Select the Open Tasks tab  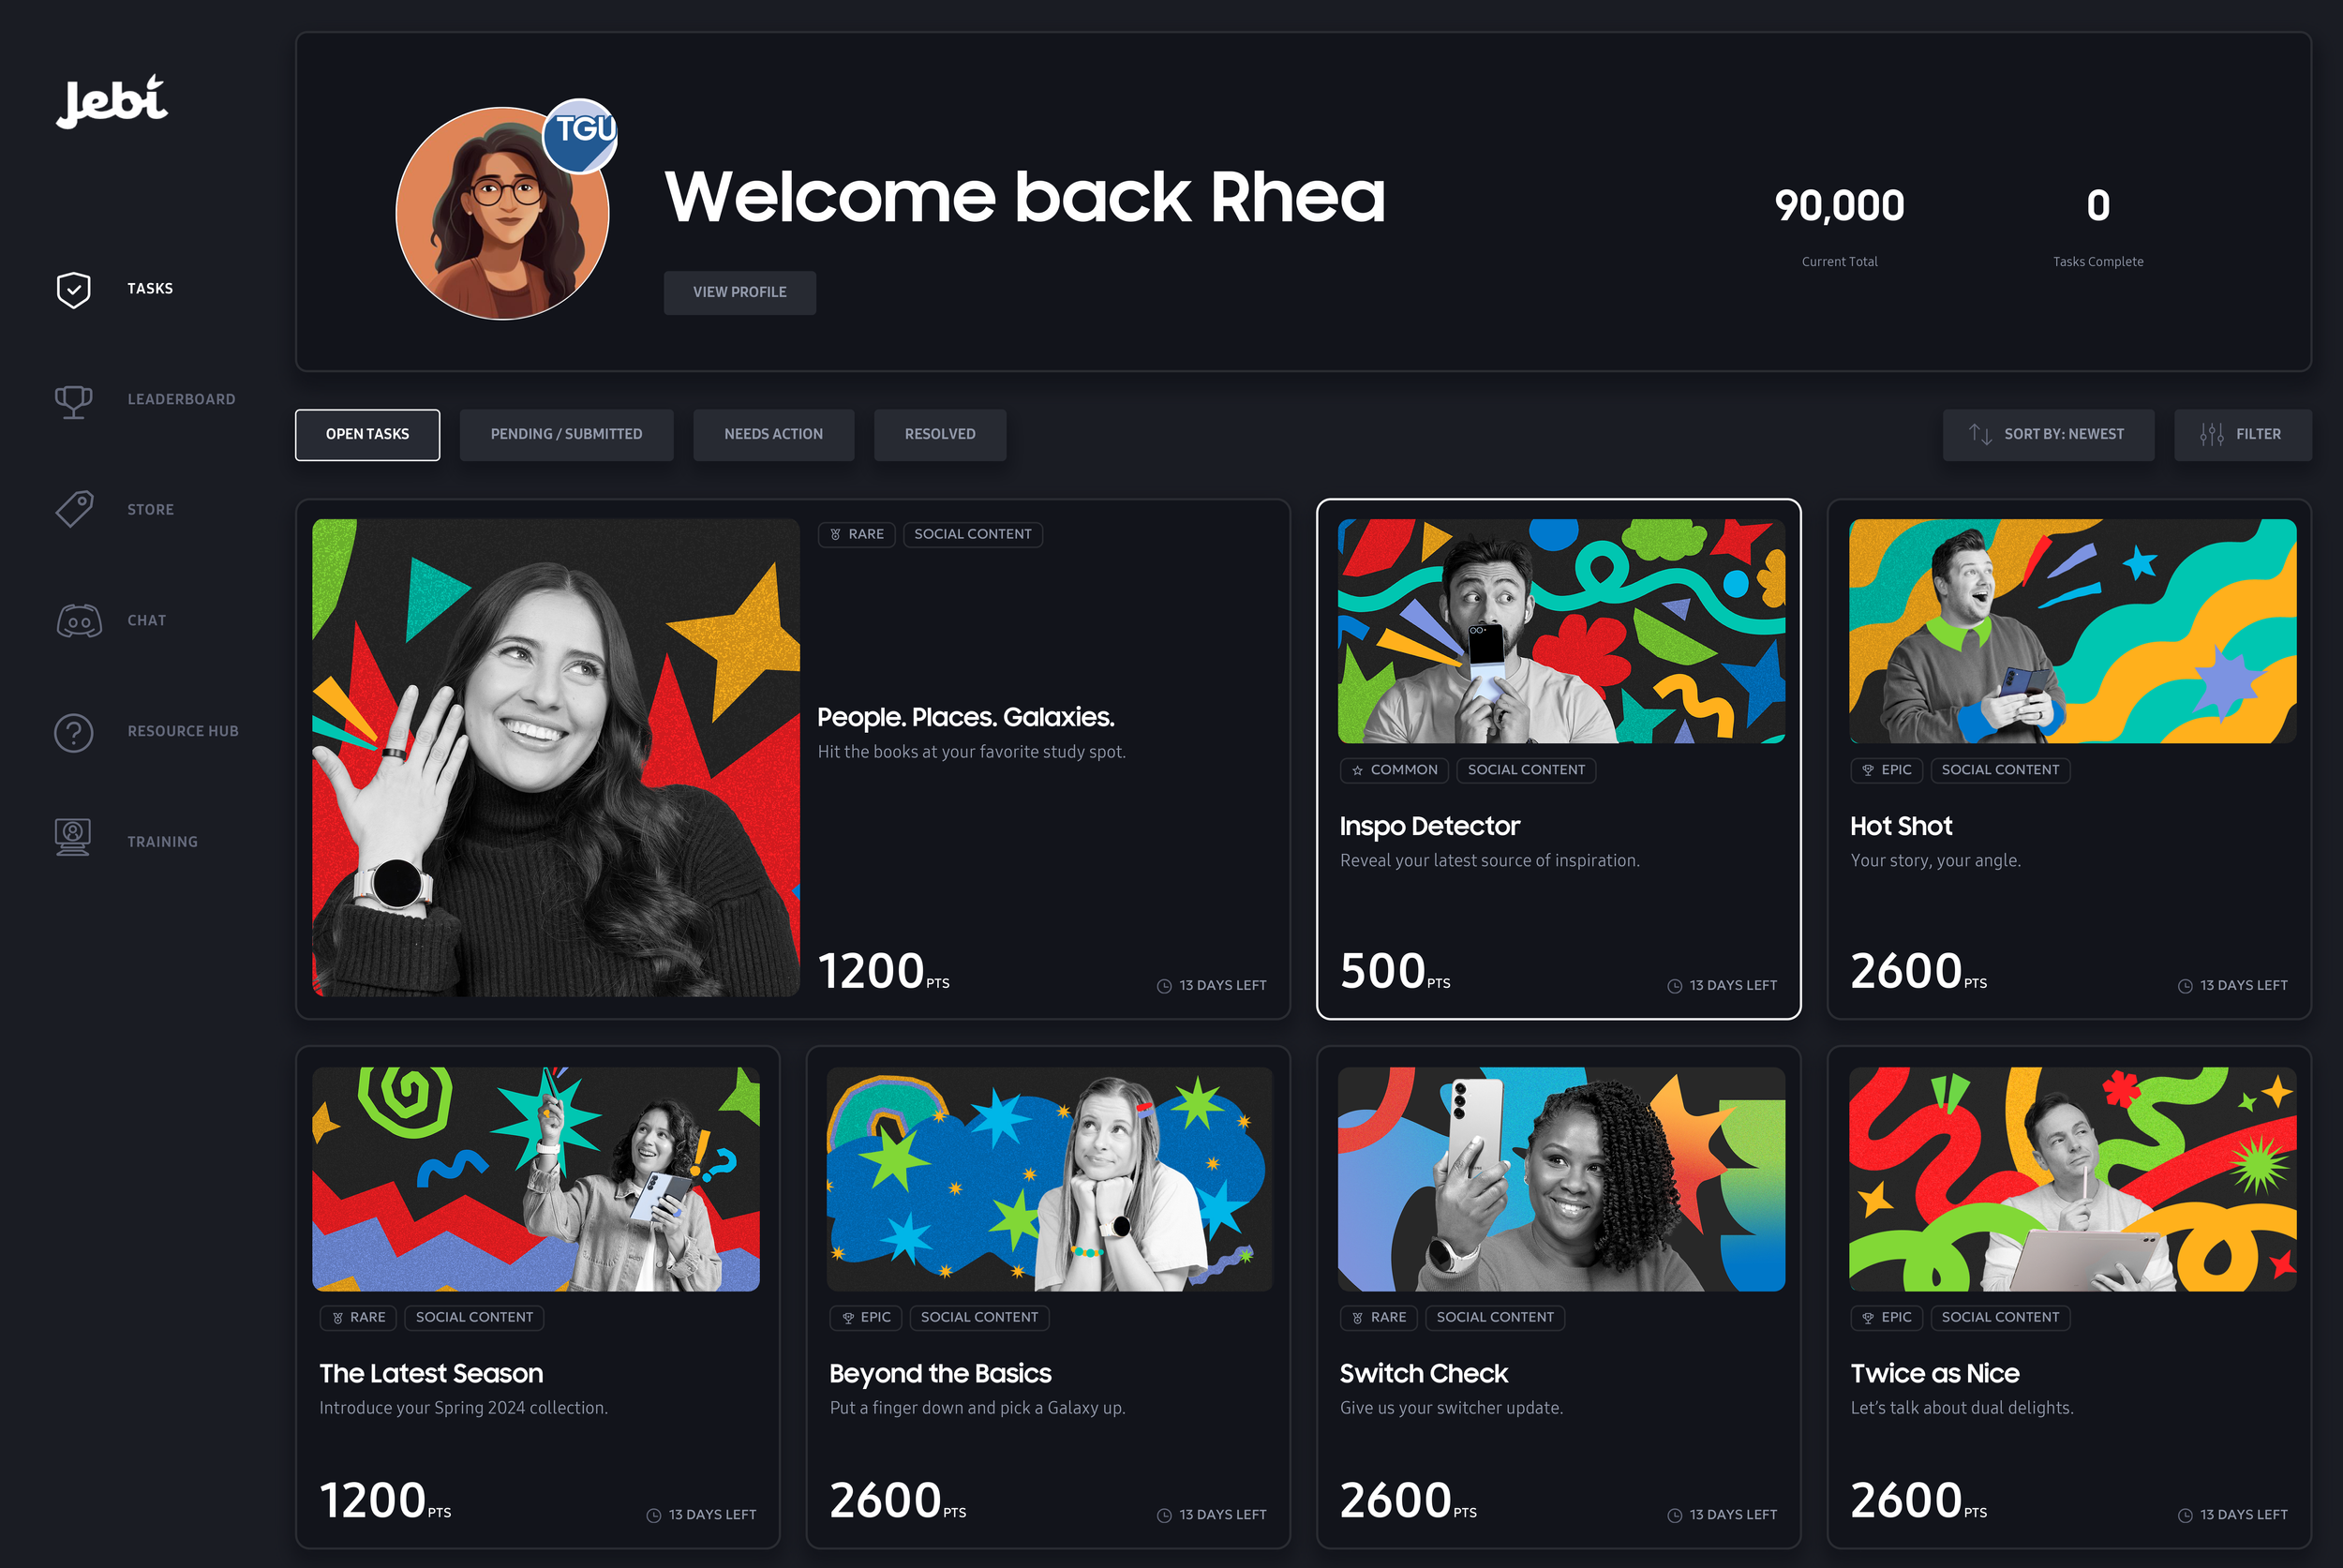367,435
